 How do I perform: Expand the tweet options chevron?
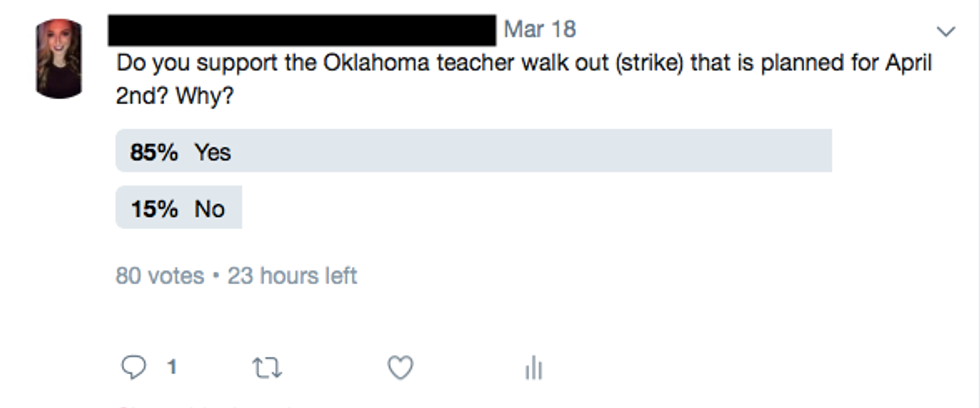945,31
